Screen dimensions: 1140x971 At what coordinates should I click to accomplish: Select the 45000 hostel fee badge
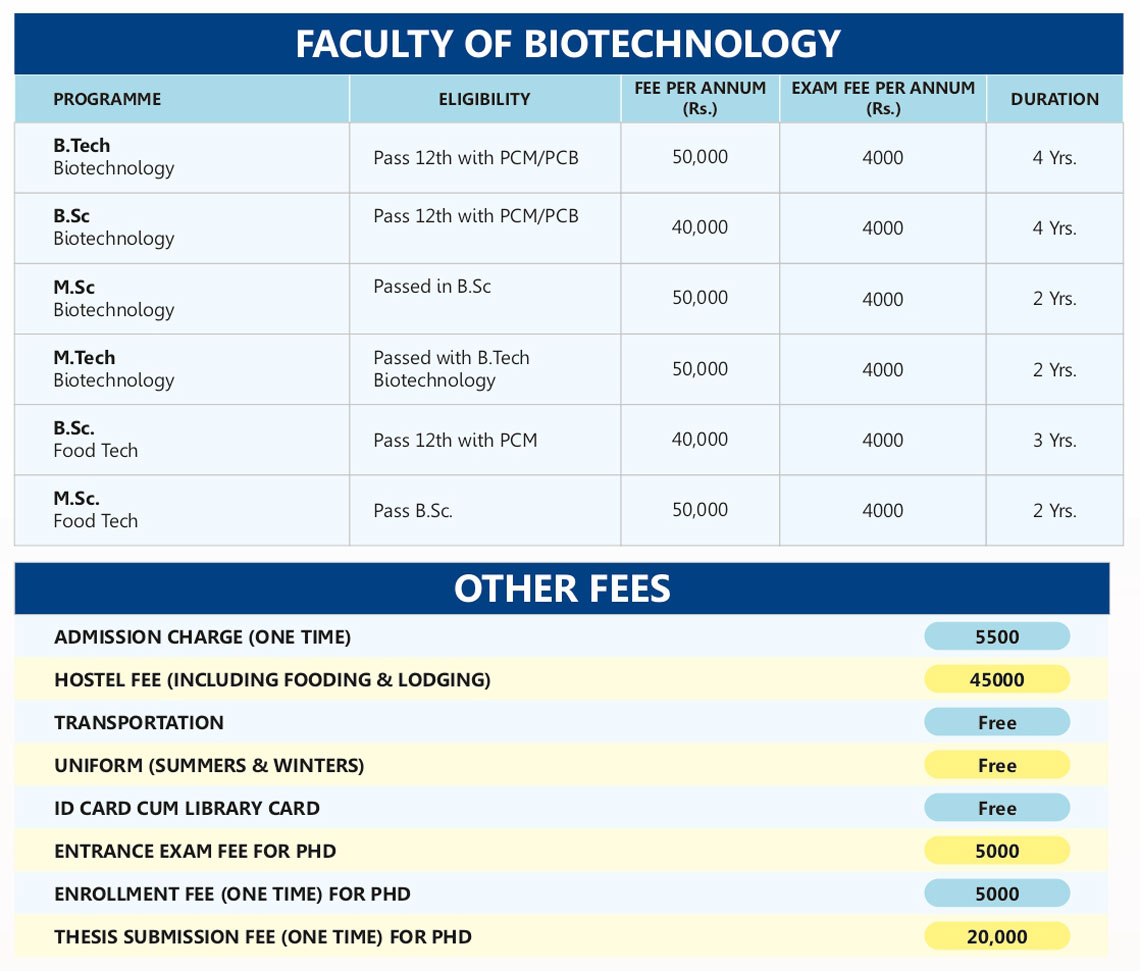[x=996, y=680]
